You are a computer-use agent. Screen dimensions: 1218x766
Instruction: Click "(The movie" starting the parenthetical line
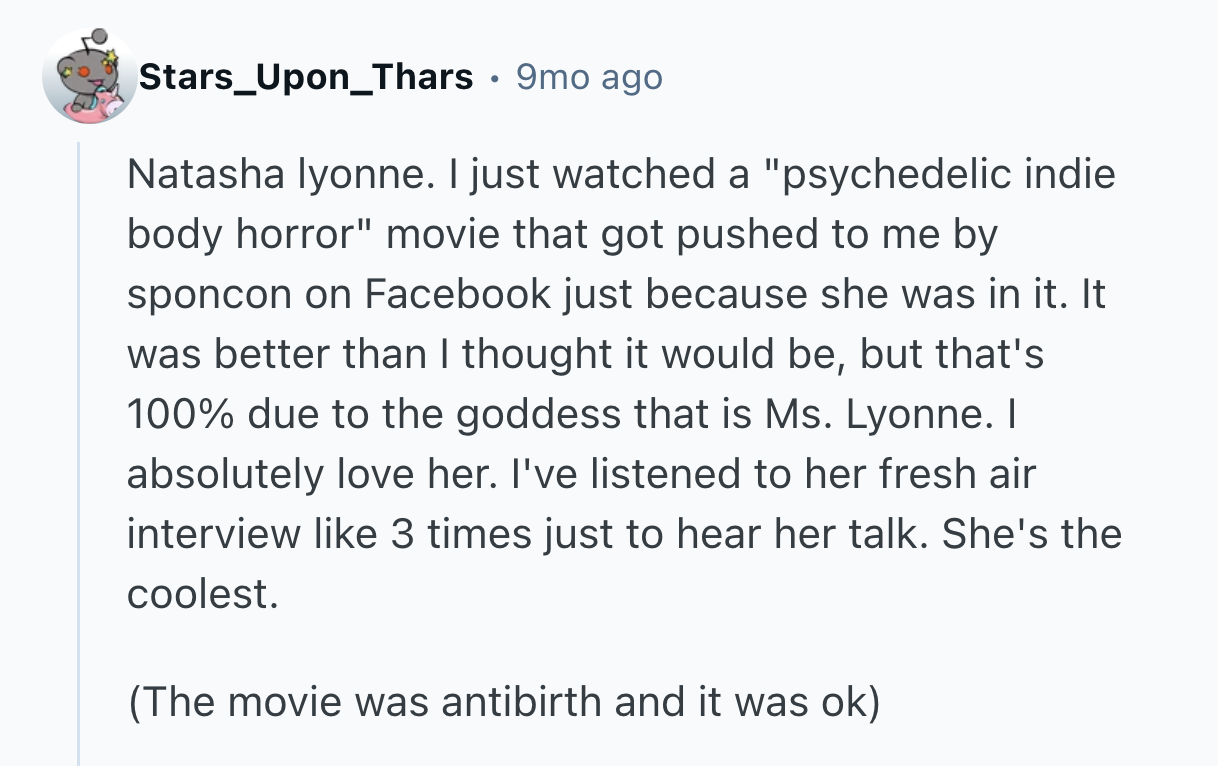[213, 703]
